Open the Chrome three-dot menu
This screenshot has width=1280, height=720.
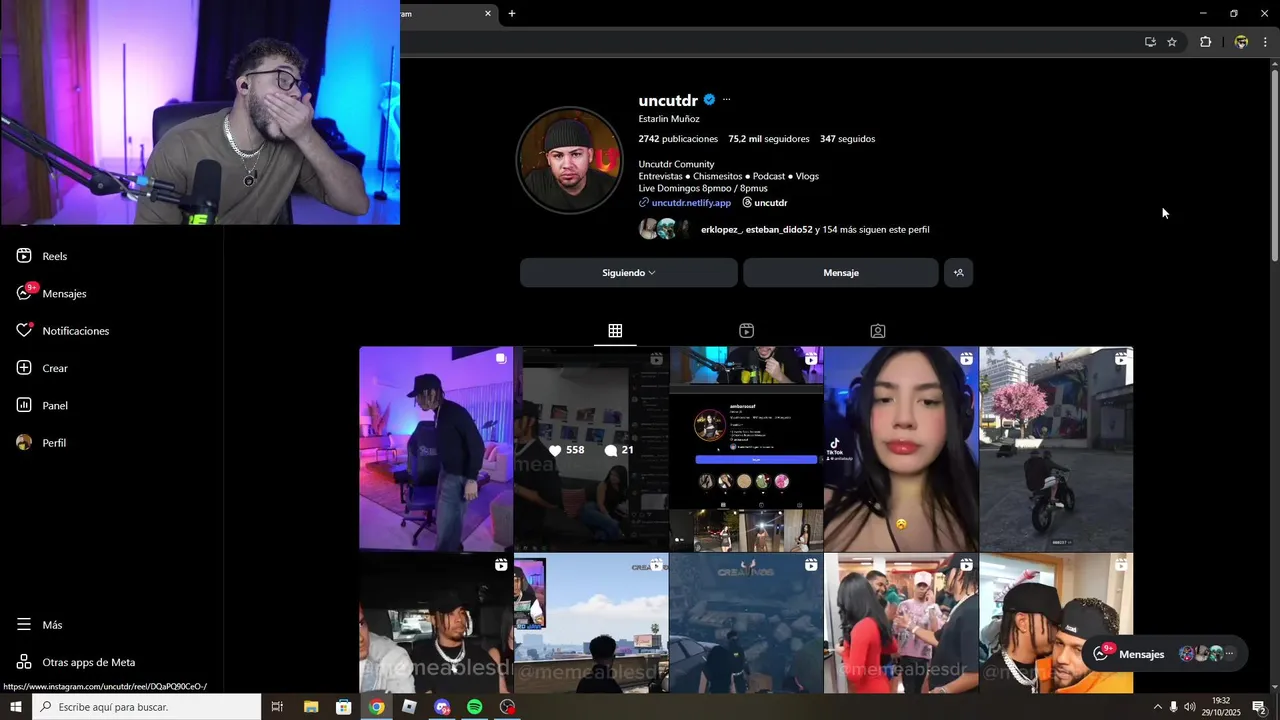(1265, 42)
